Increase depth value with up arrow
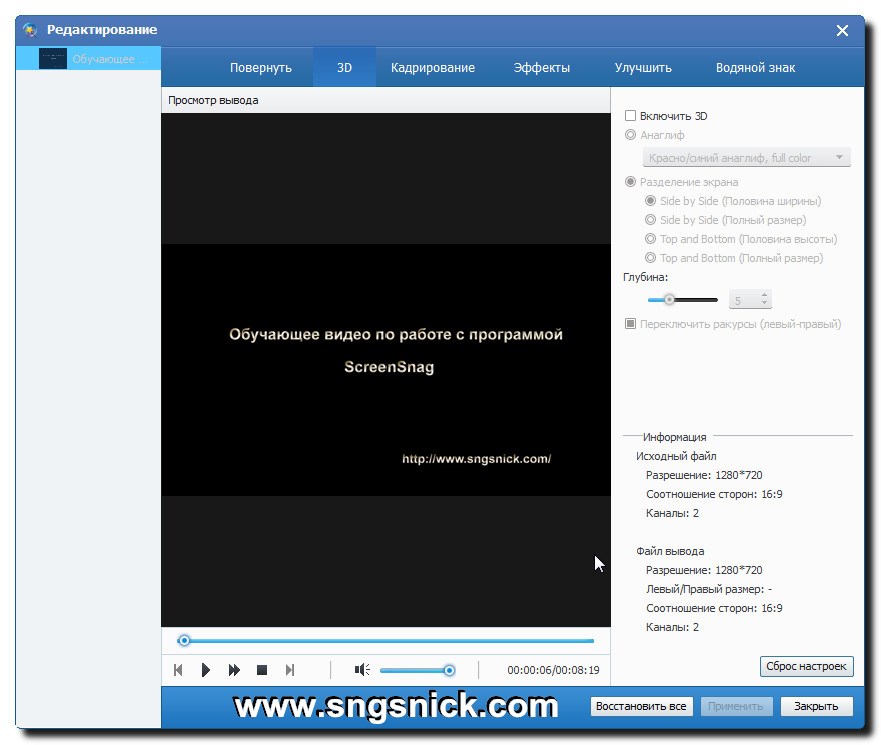 click(x=764, y=295)
